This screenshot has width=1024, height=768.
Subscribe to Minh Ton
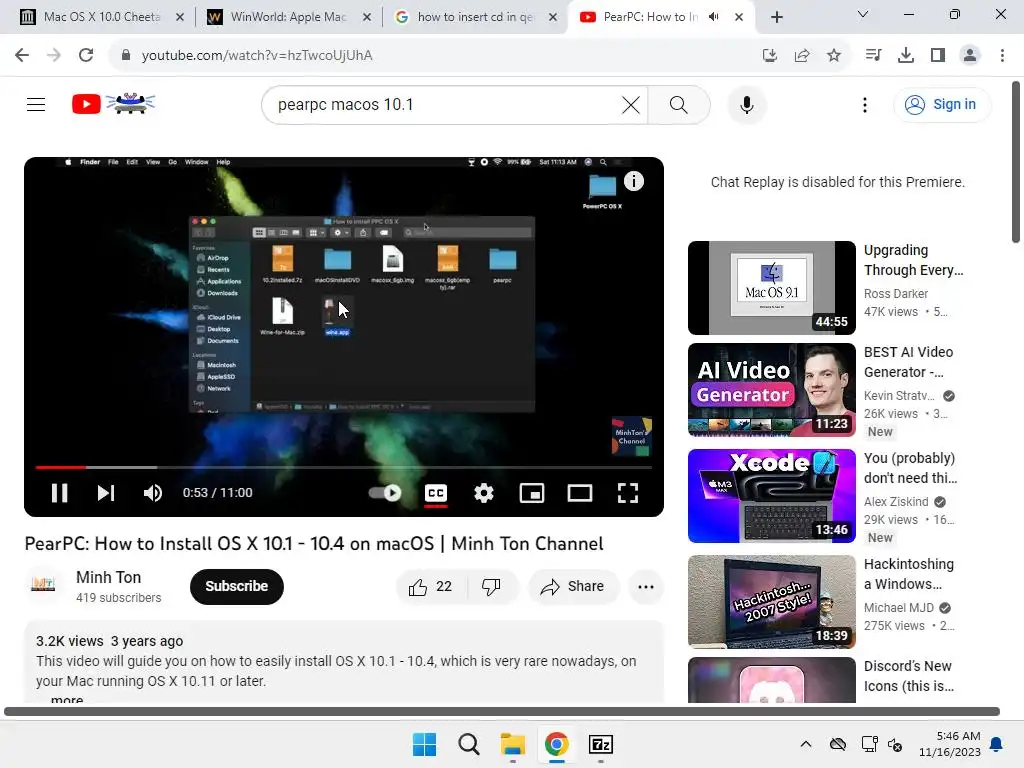[236, 586]
